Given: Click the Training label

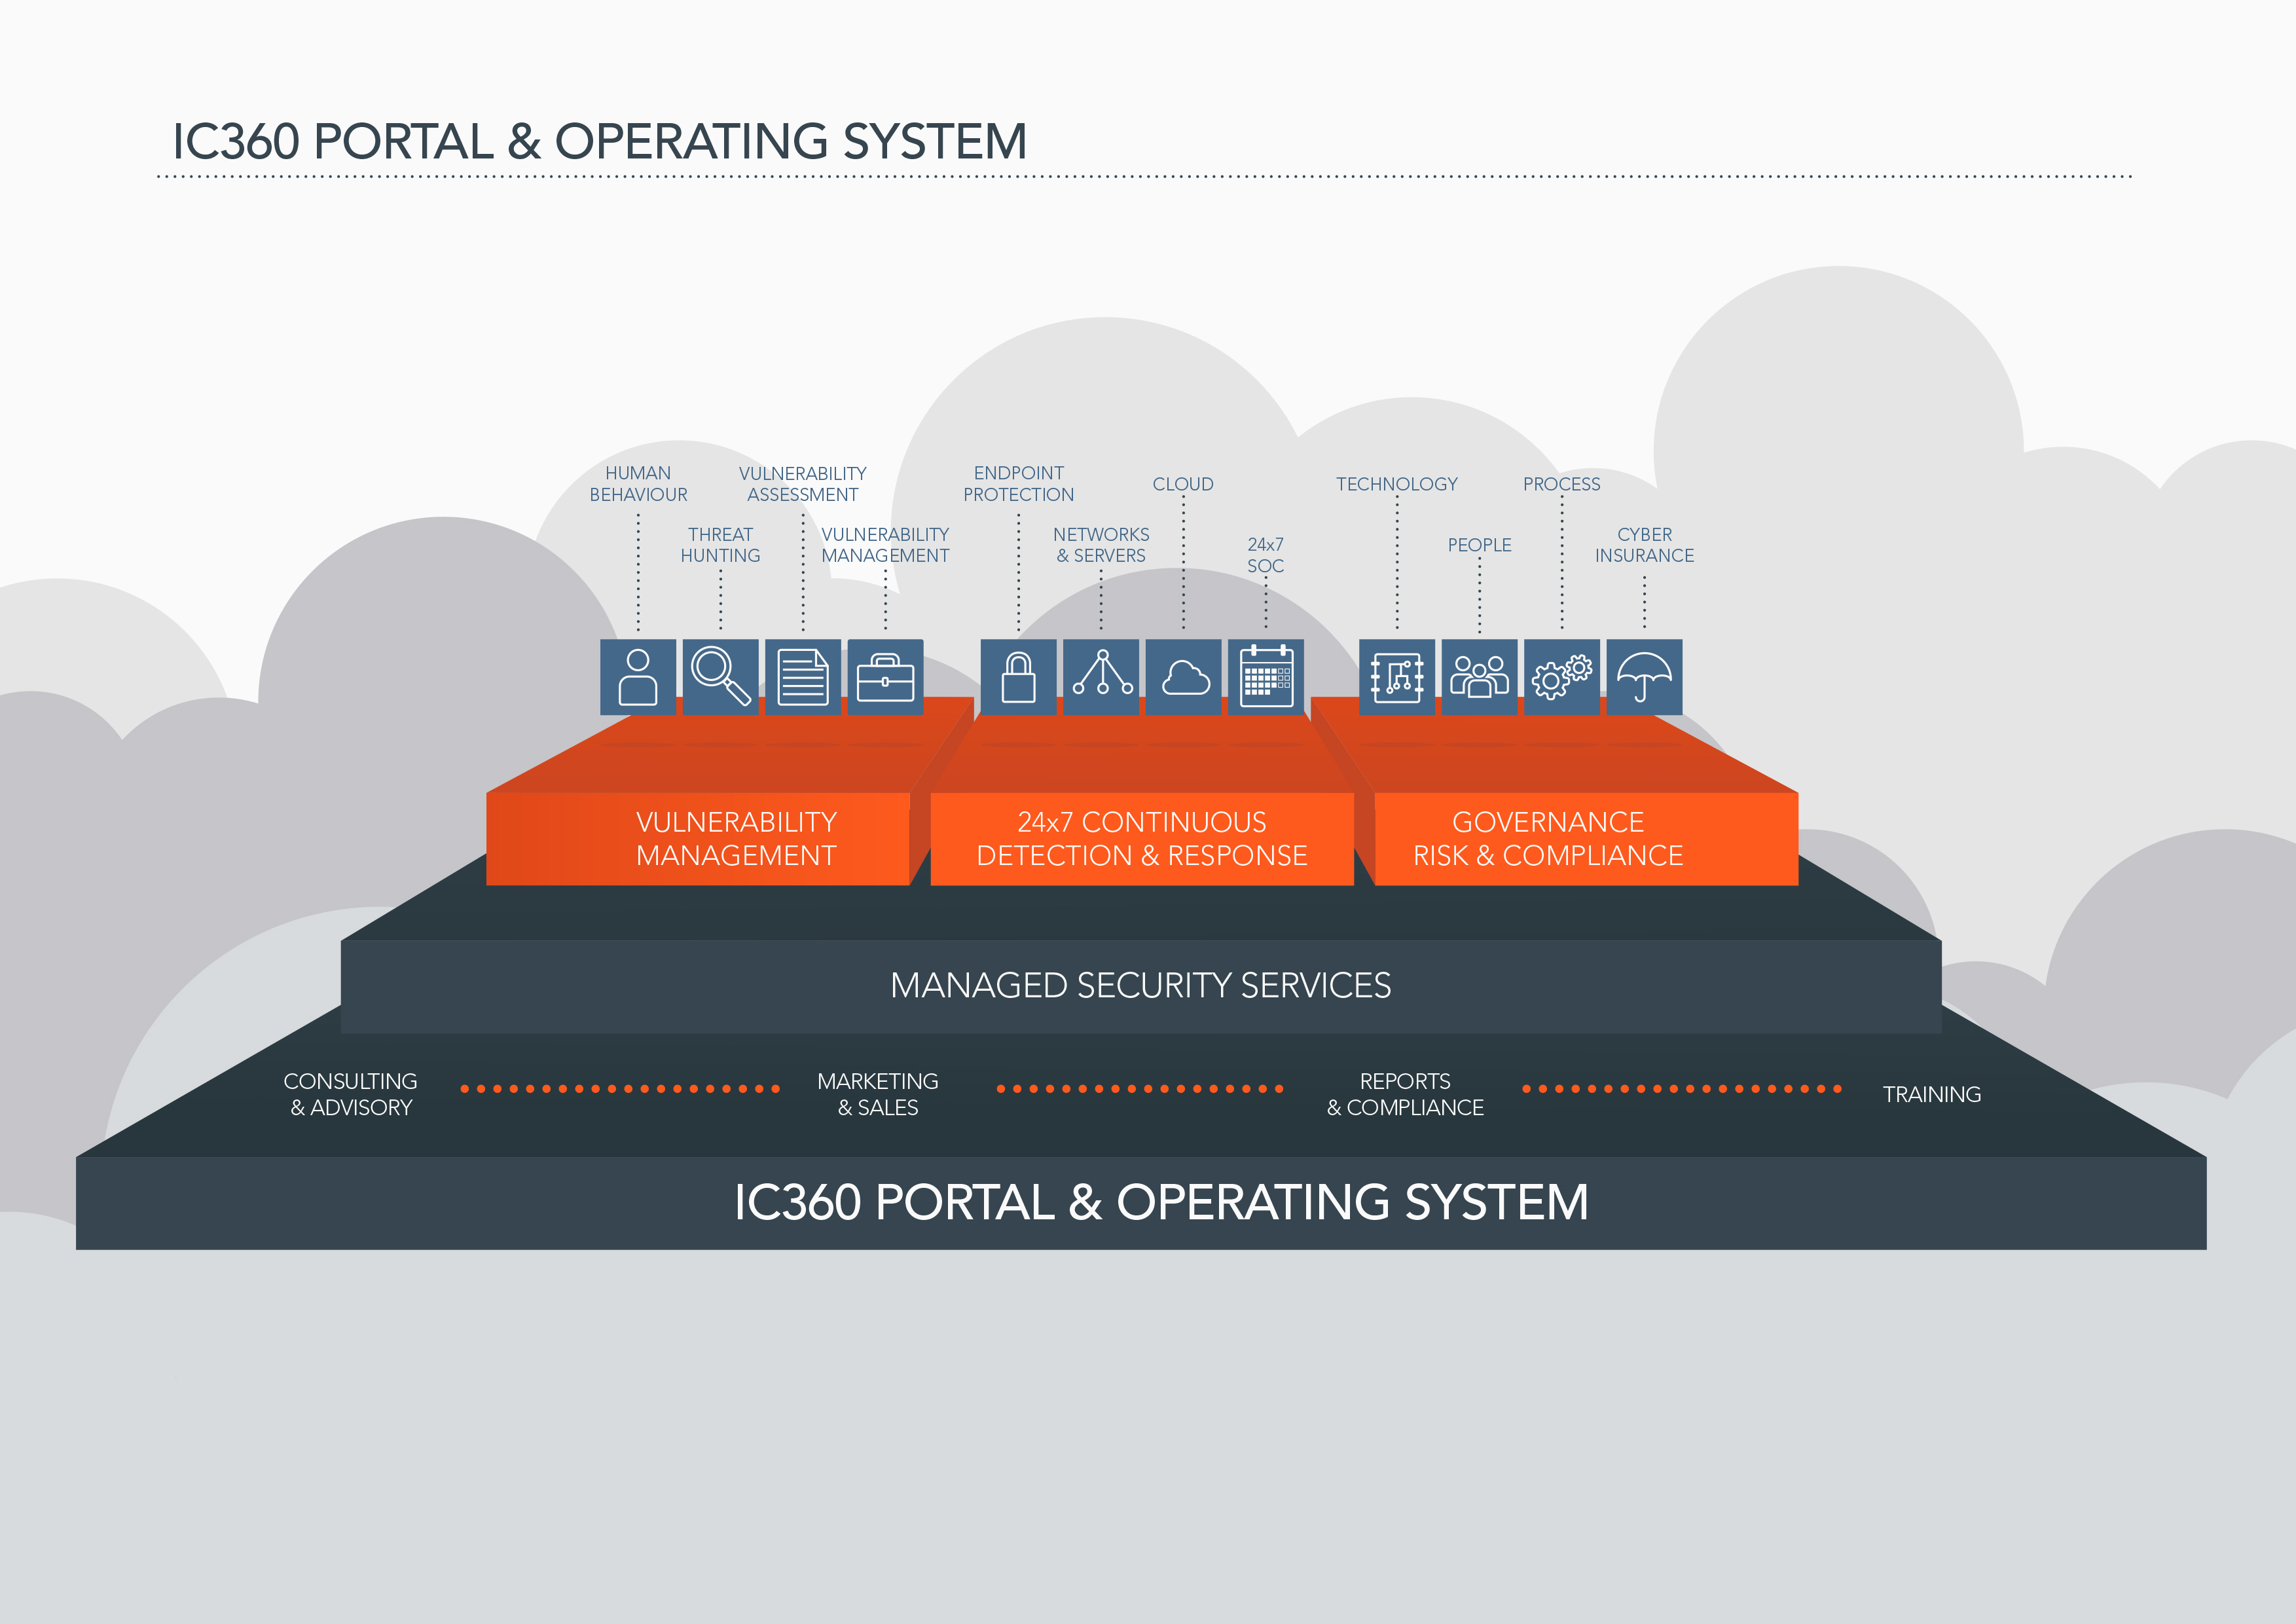Looking at the screenshot, I should click(1932, 1094).
